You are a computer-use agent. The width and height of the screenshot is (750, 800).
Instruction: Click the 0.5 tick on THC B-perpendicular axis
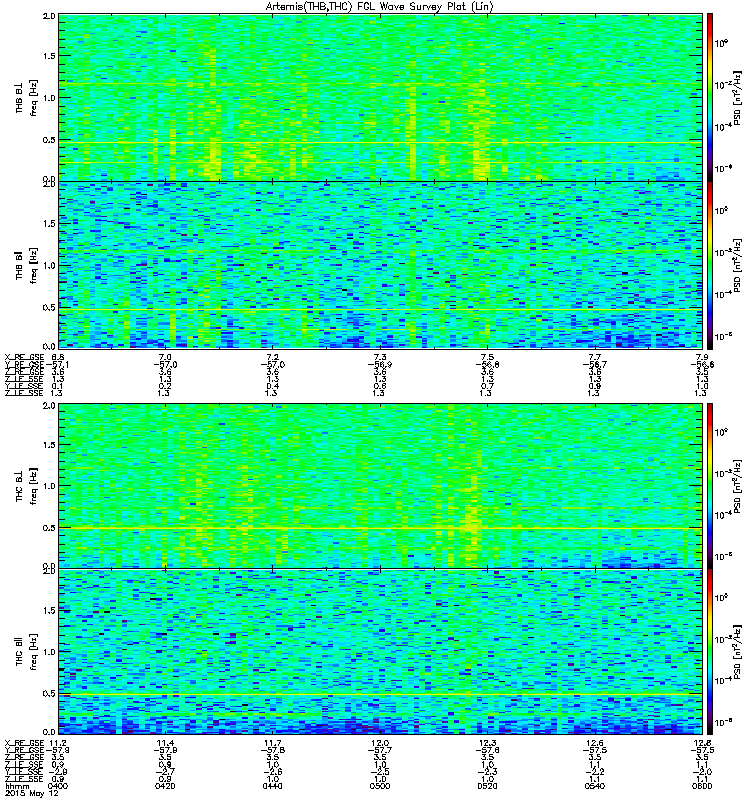[x=49, y=528]
